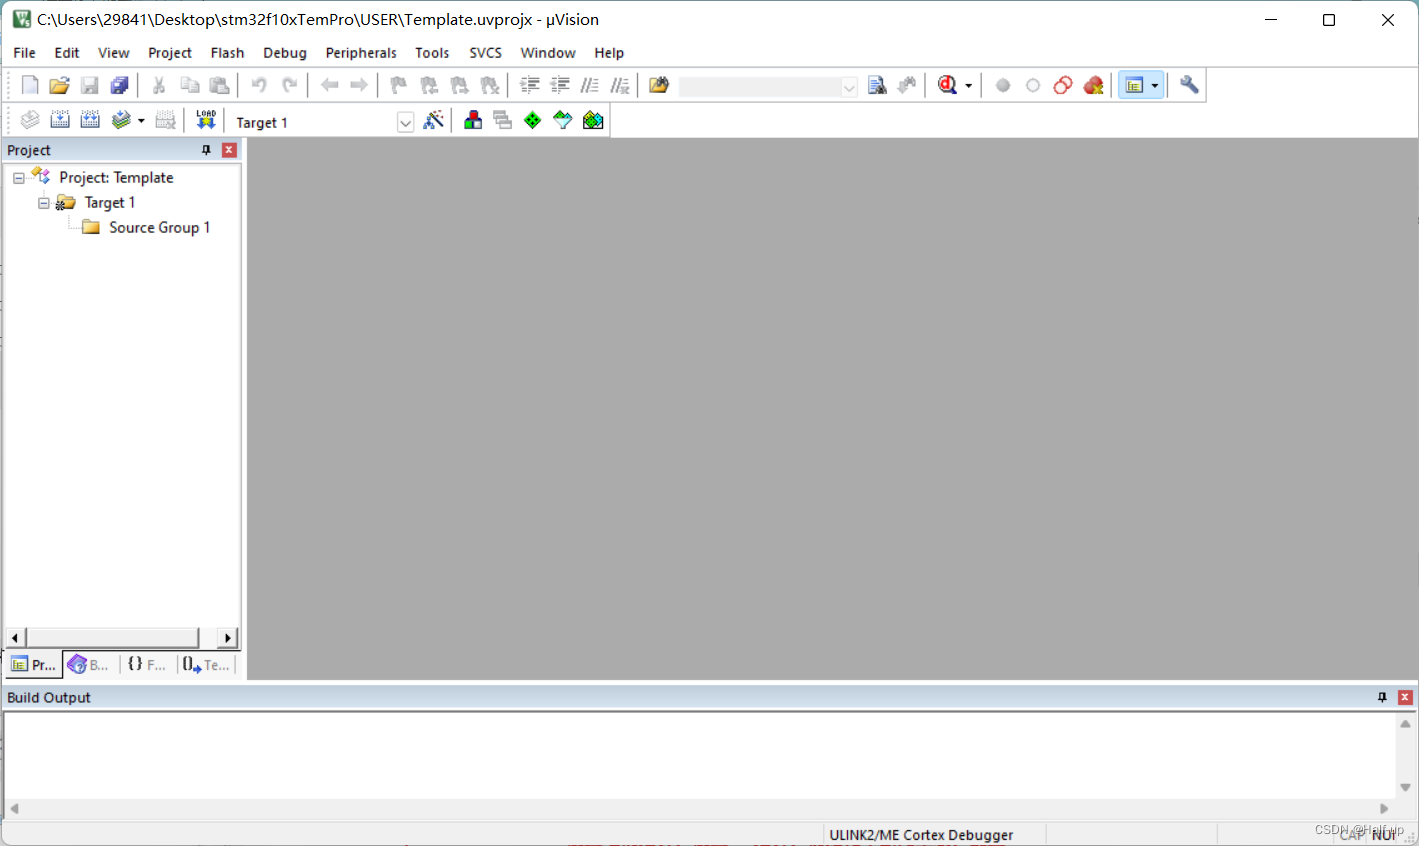This screenshot has width=1419, height=846.
Task: Unindent the selected lines icon
Action: pos(560,85)
